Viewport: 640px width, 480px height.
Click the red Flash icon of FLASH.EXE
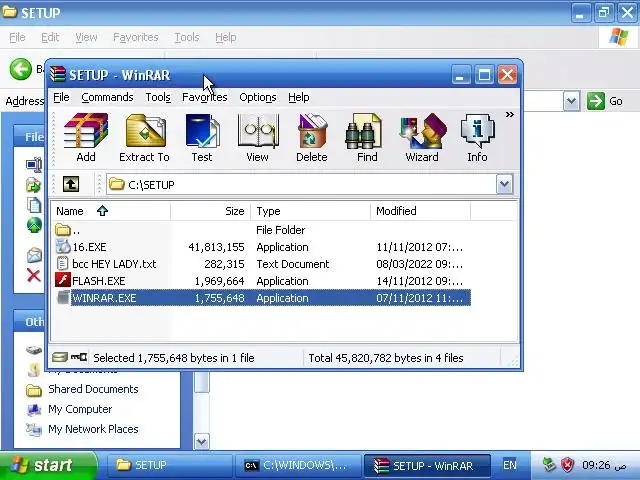pyautogui.click(x=63, y=280)
